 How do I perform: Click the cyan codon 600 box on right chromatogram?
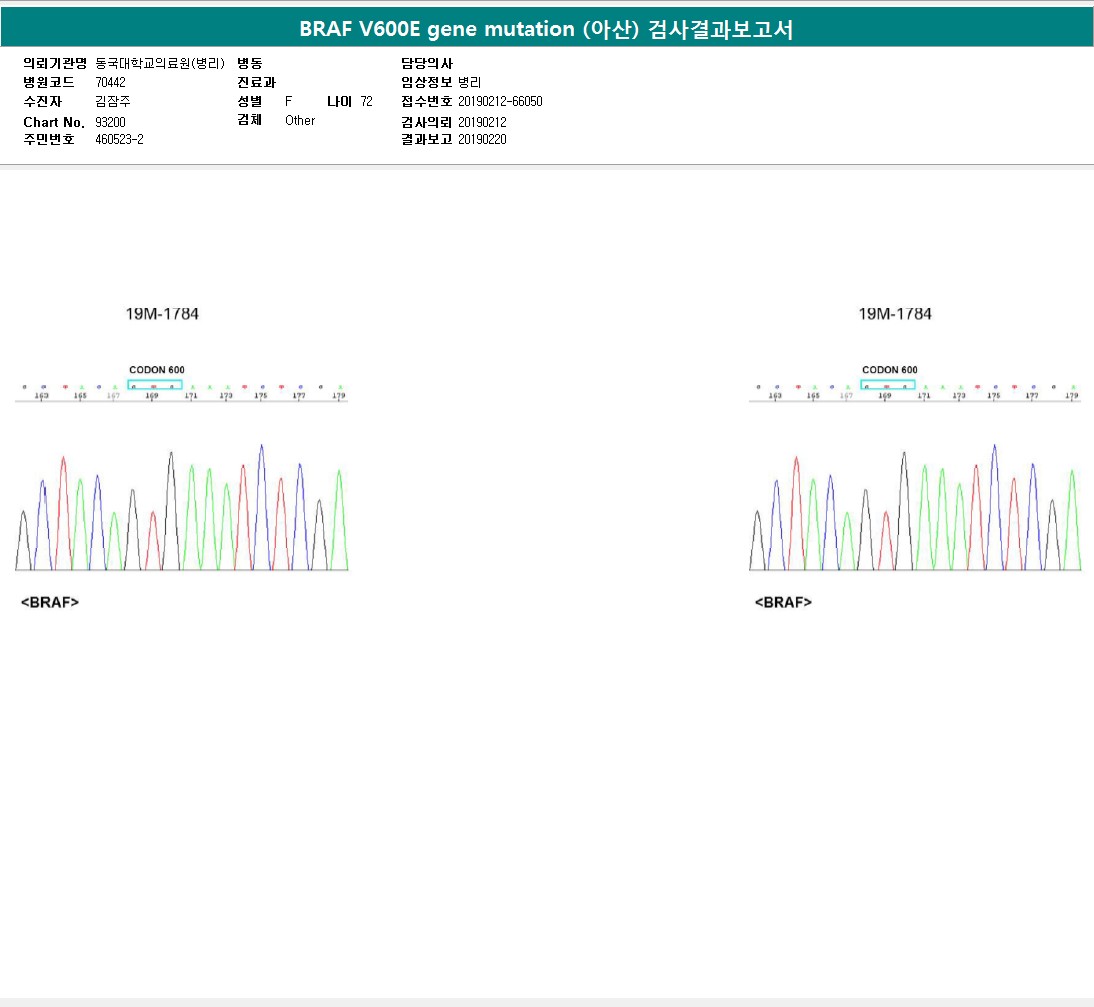(x=888, y=385)
